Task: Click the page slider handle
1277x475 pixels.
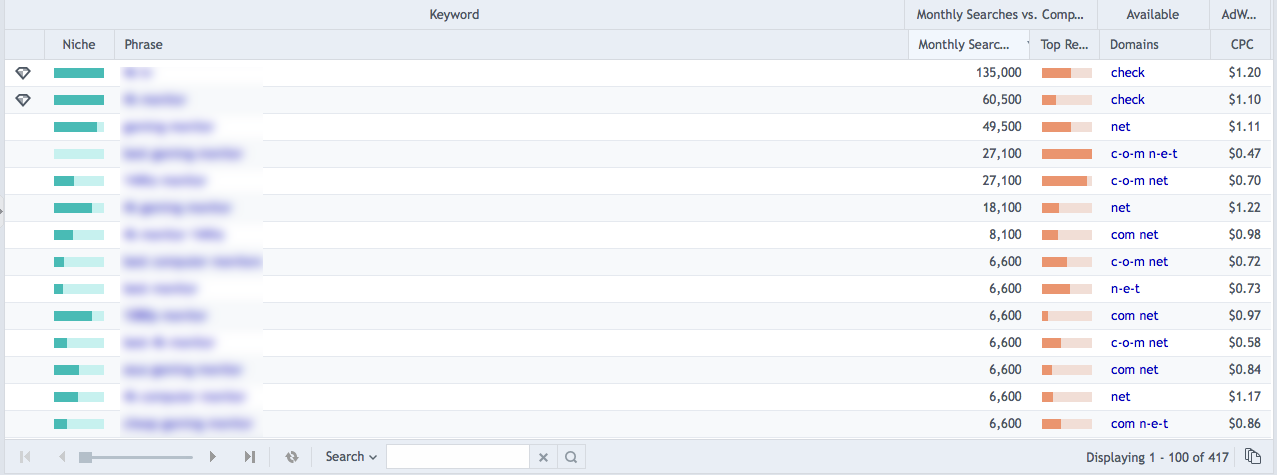Action: (86, 457)
